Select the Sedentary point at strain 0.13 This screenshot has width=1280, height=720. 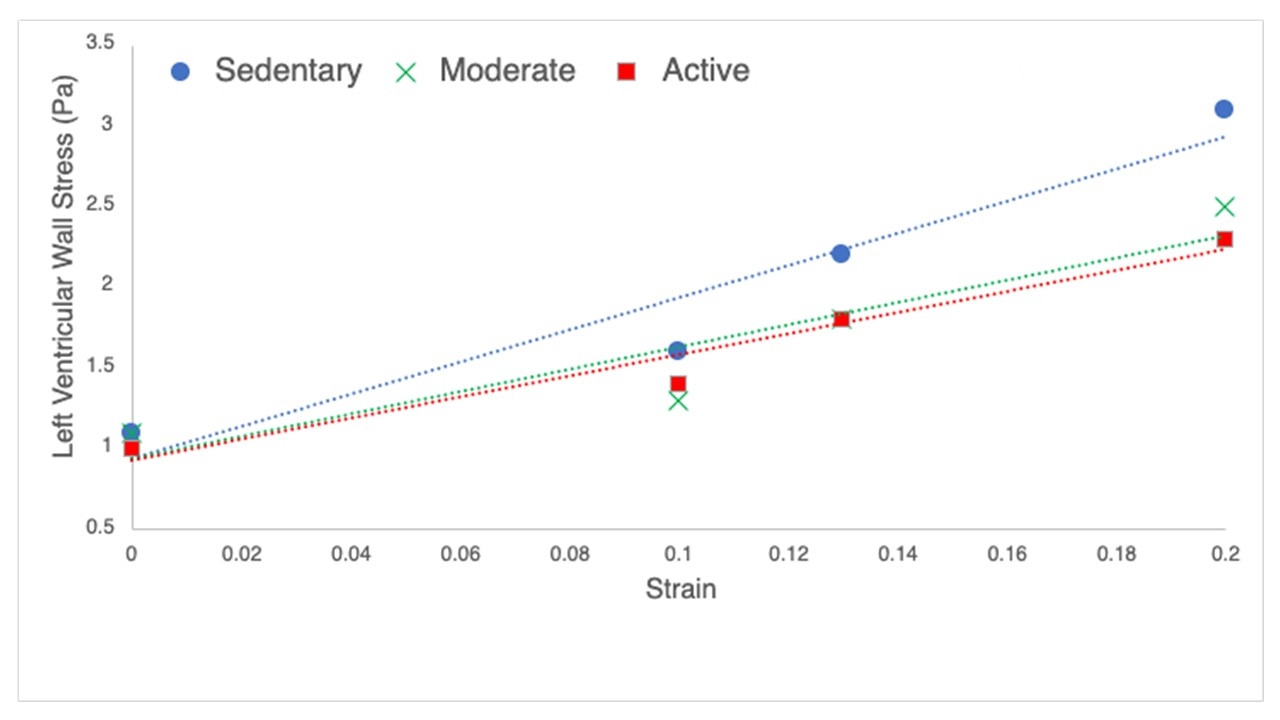tap(840, 253)
